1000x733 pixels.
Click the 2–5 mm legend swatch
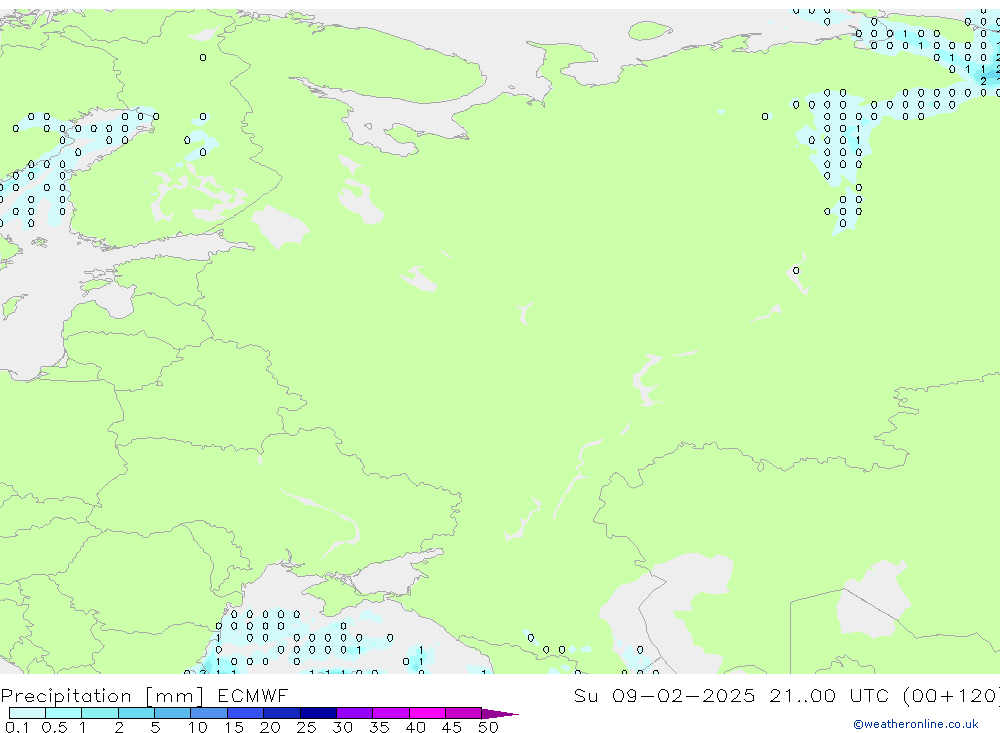(136, 713)
